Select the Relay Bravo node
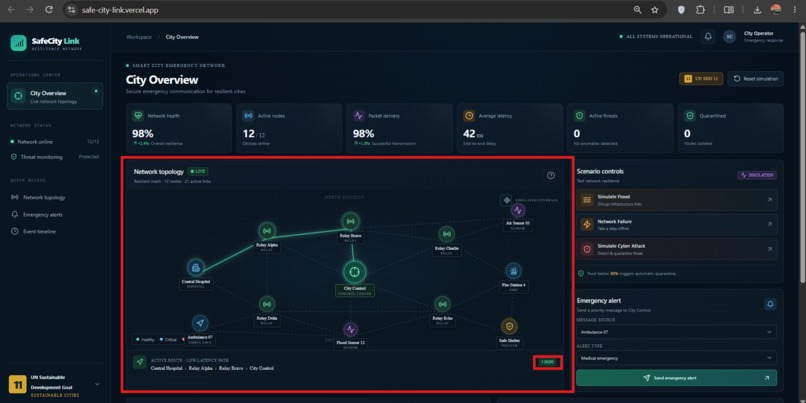 [351, 222]
